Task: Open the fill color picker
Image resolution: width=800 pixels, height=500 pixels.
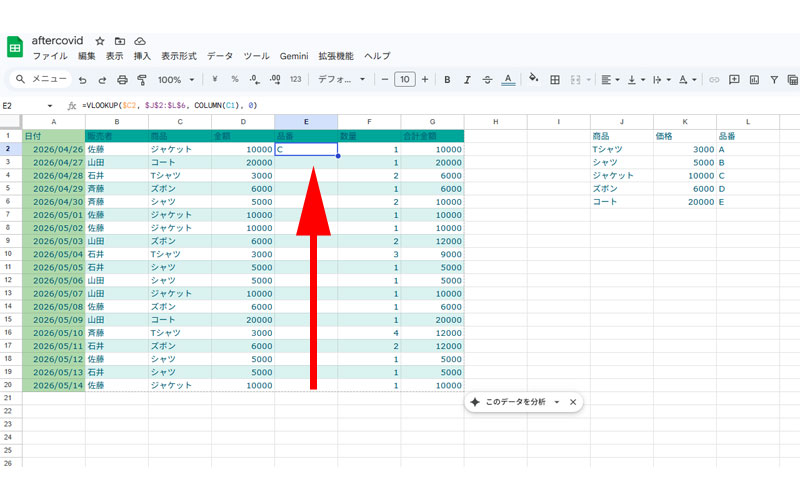Action: [534, 79]
